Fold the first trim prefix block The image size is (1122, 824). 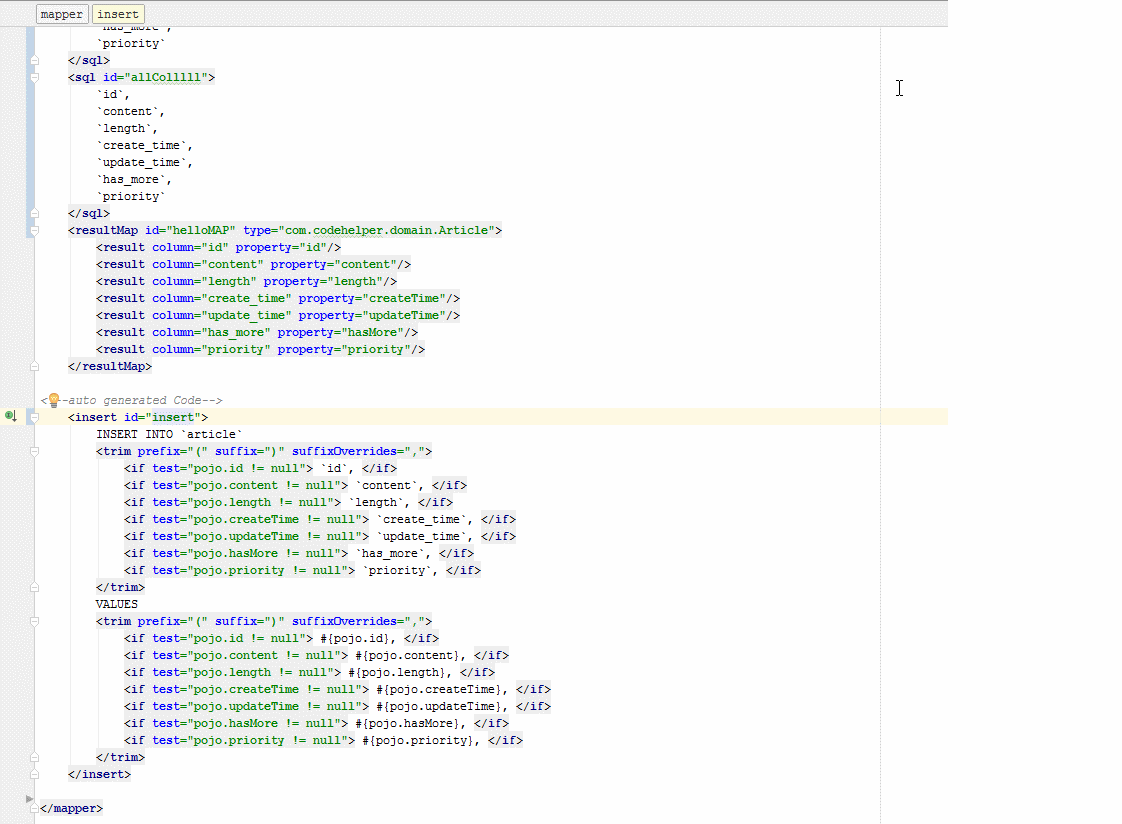tap(35, 451)
